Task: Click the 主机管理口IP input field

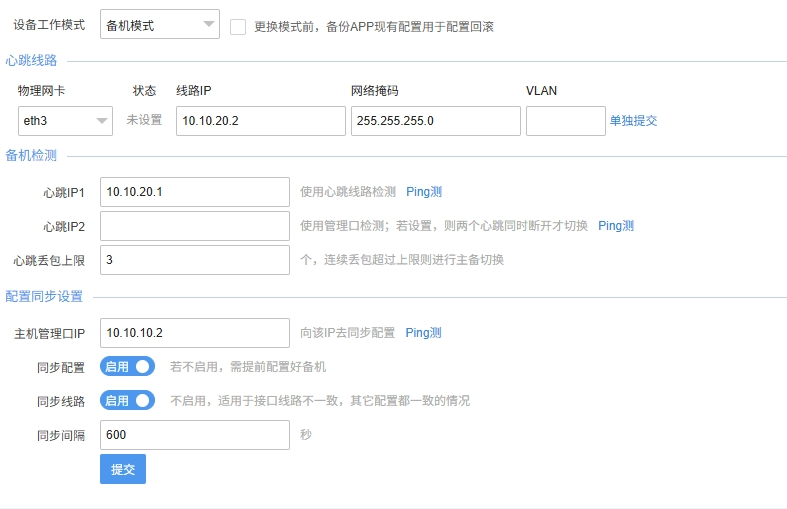Action: [x=195, y=333]
